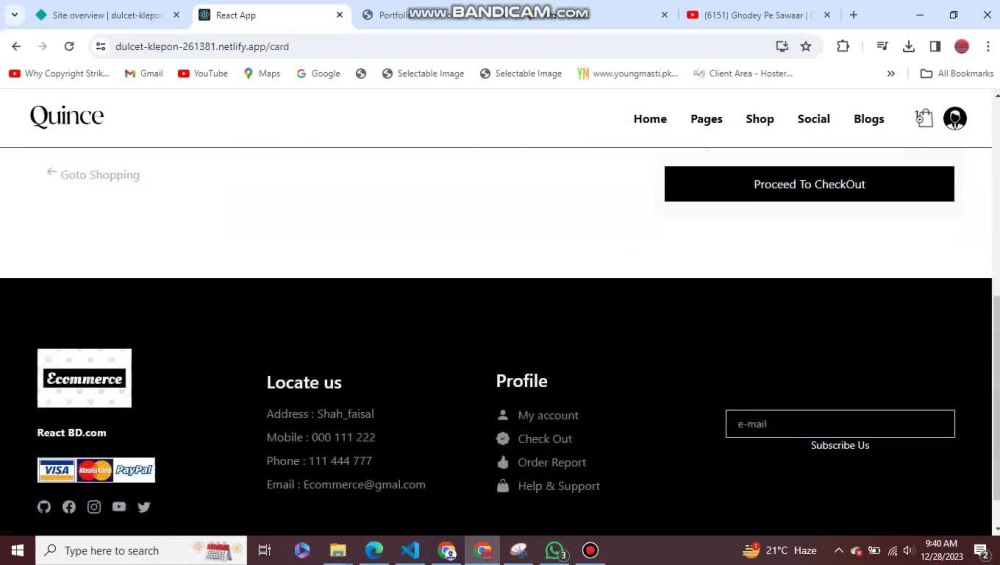The height and width of the screenshot is (565, 1000).
Task: Open the Chrome three-dot menu
Action: 987,46
